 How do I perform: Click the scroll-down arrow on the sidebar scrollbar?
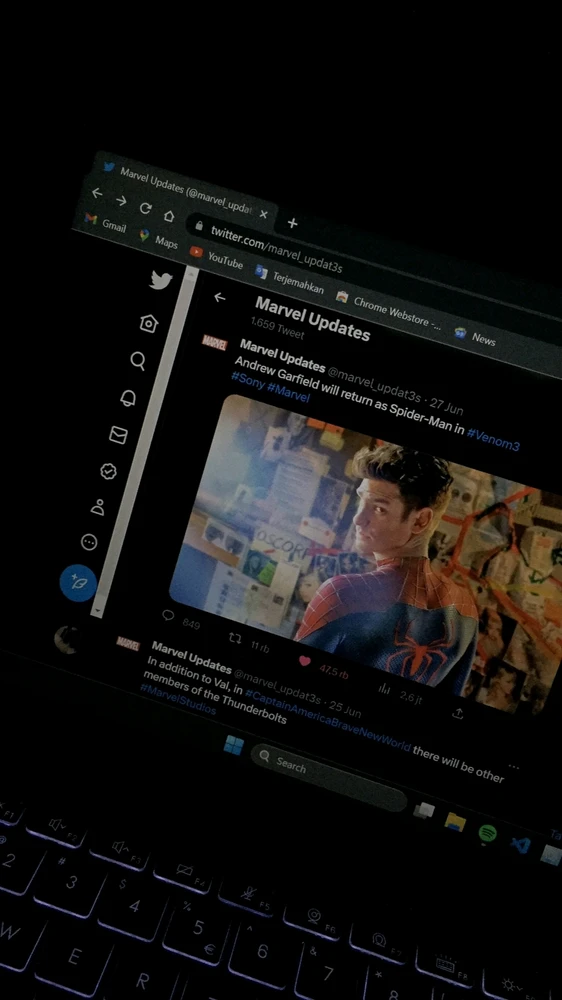(x=97, y=610)
